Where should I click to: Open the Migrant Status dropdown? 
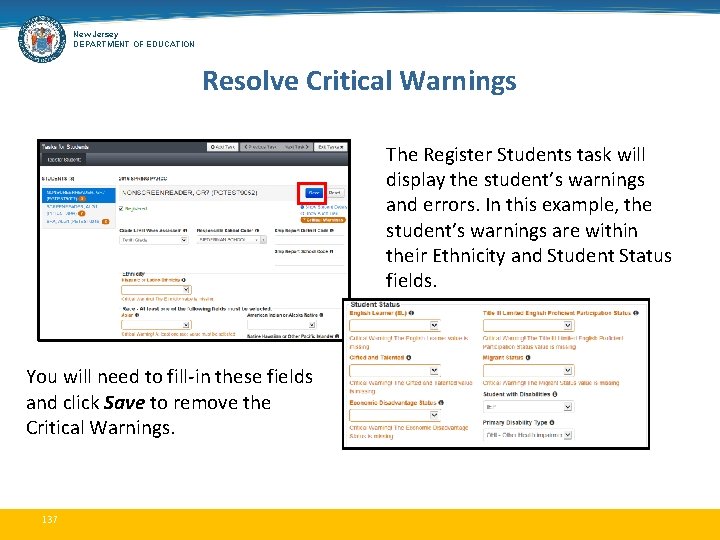[529, 371]
